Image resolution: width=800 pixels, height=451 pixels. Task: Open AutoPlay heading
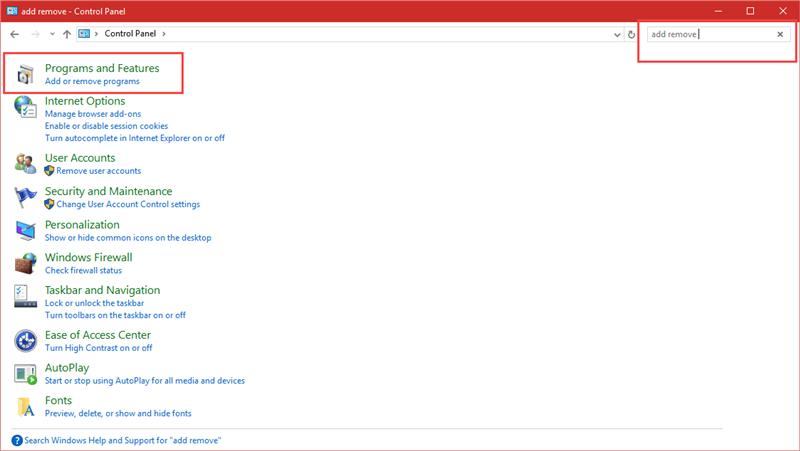coord(67,368)
